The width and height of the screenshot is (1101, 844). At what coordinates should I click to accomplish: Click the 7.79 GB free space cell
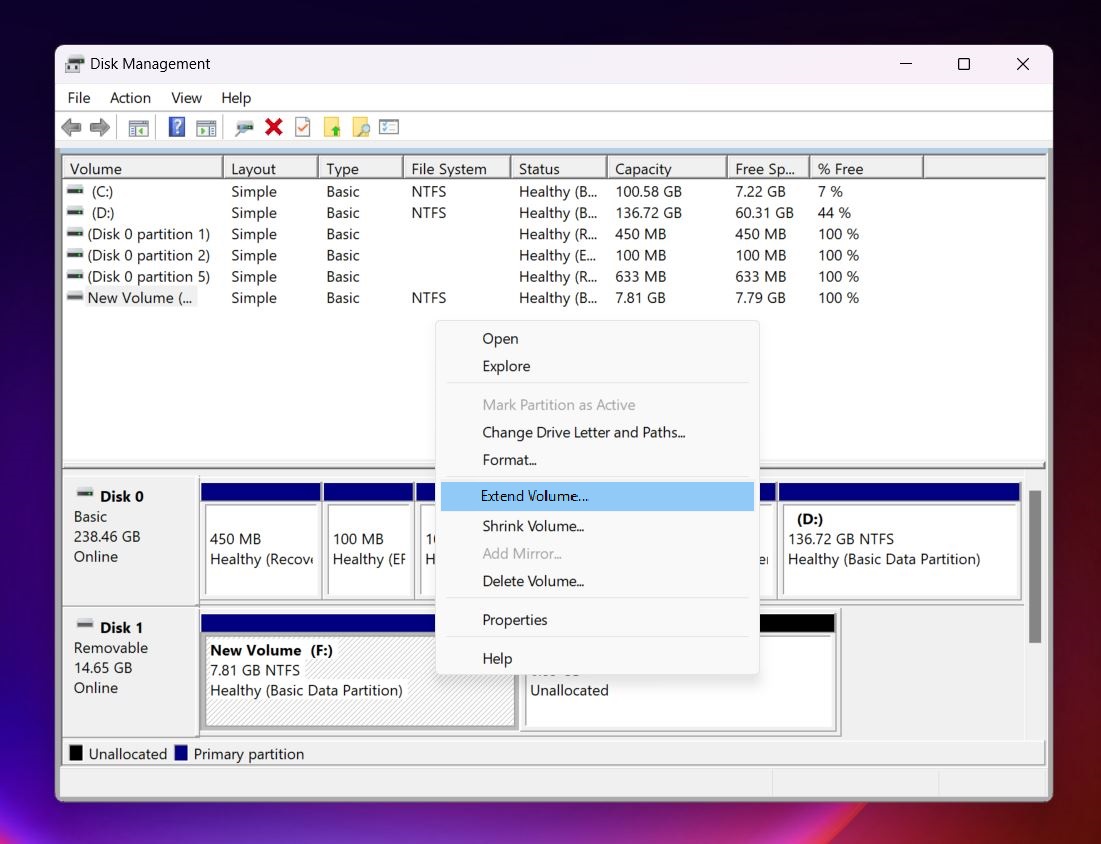[760, 298]
